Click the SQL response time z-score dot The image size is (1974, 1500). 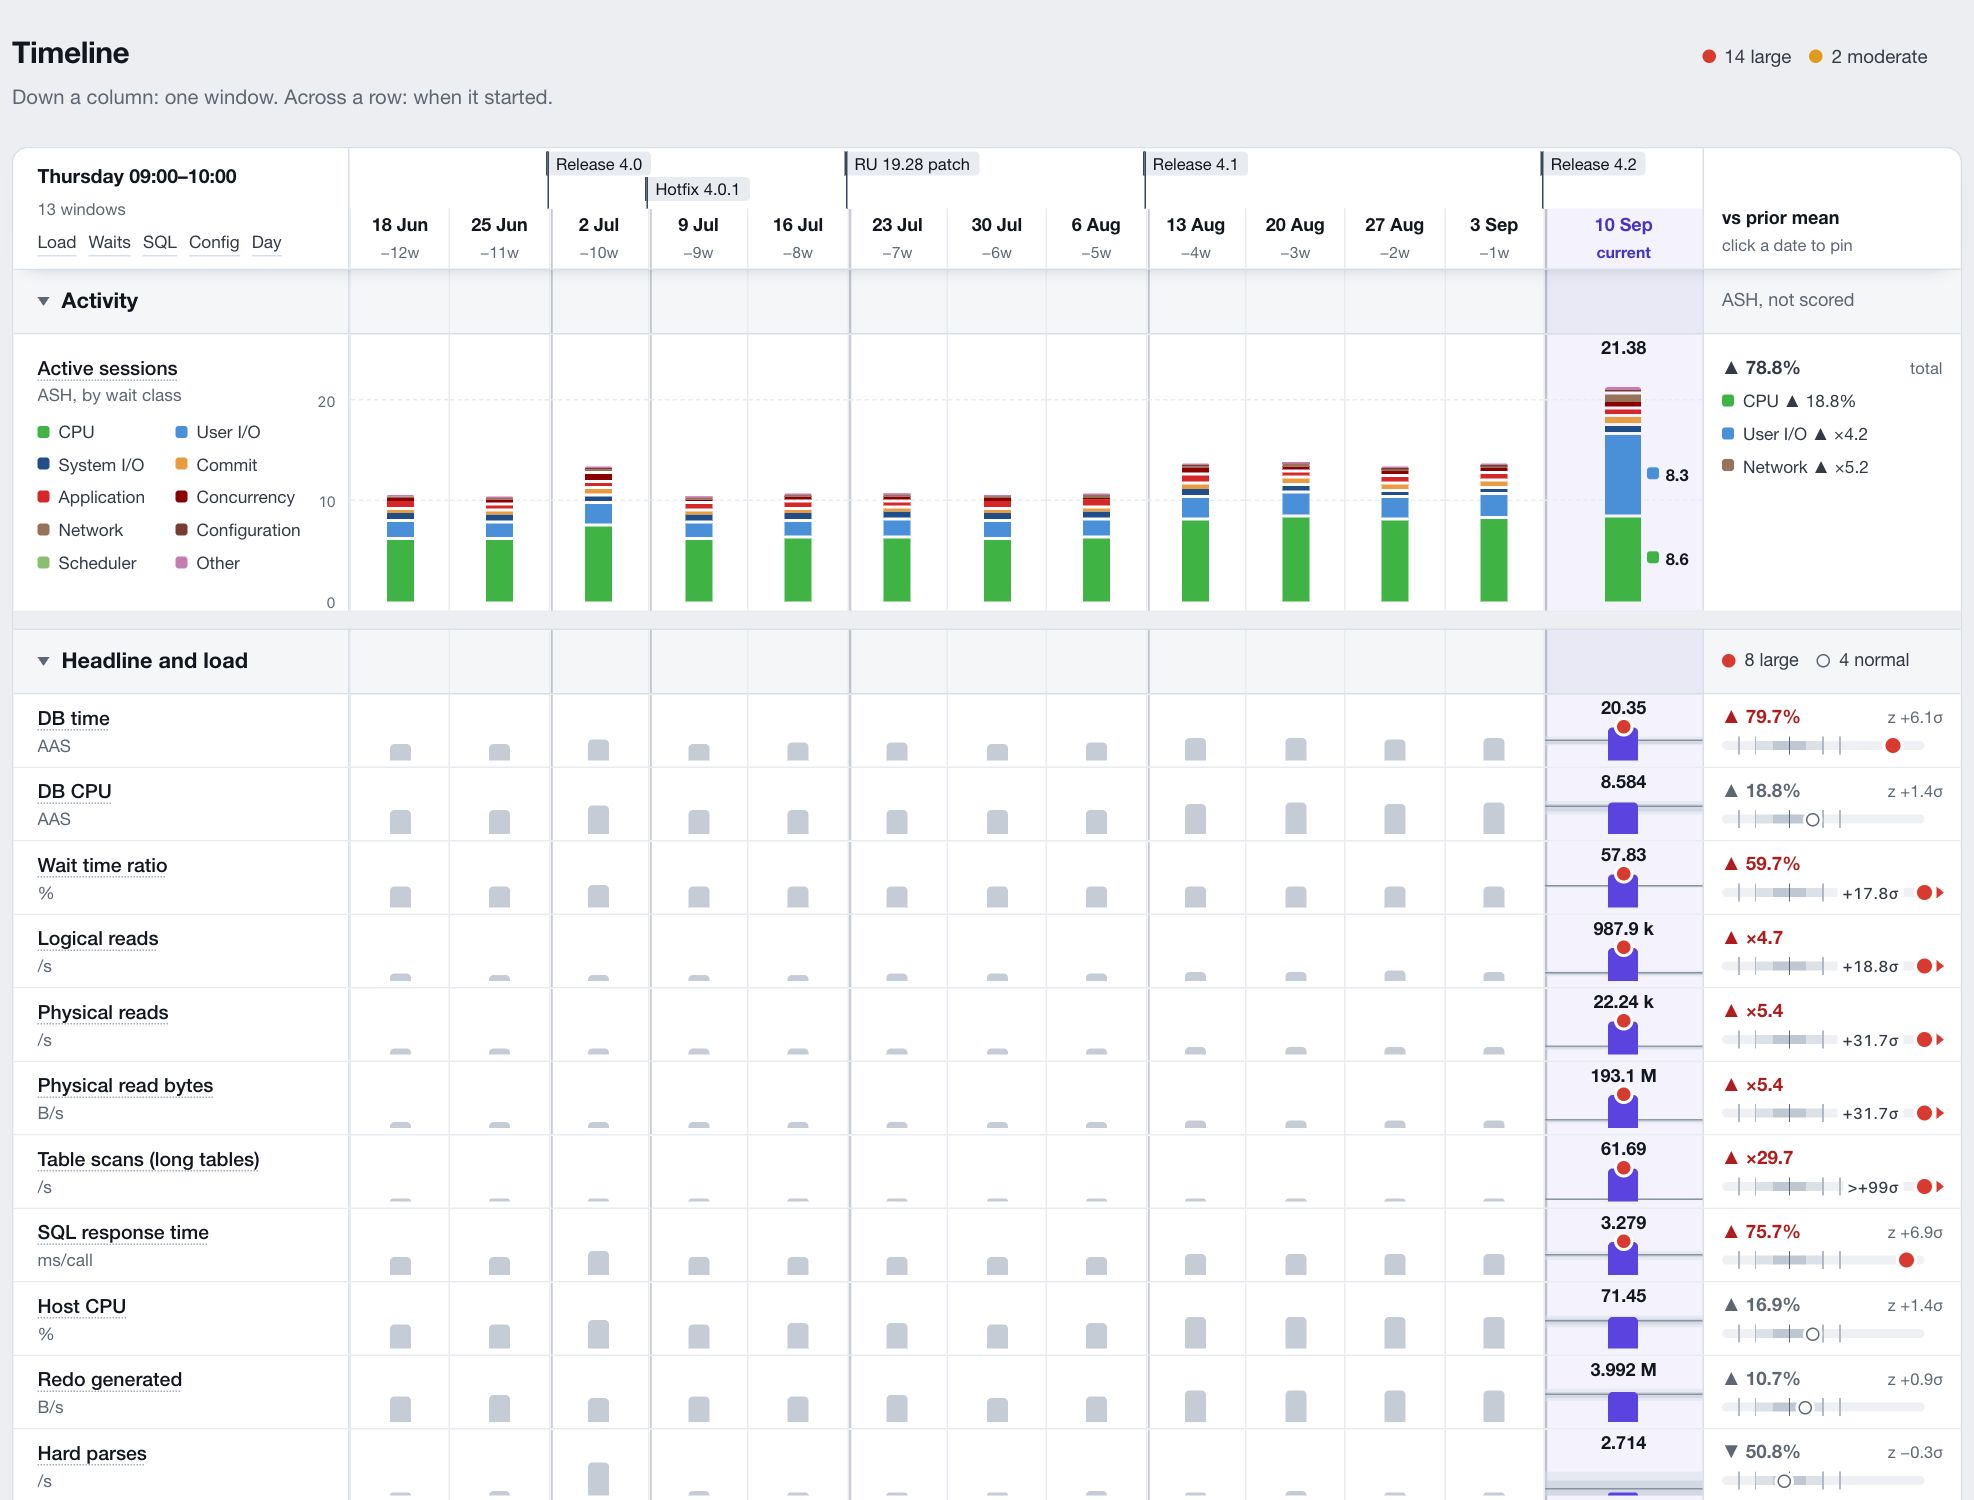[1906, 1260]
